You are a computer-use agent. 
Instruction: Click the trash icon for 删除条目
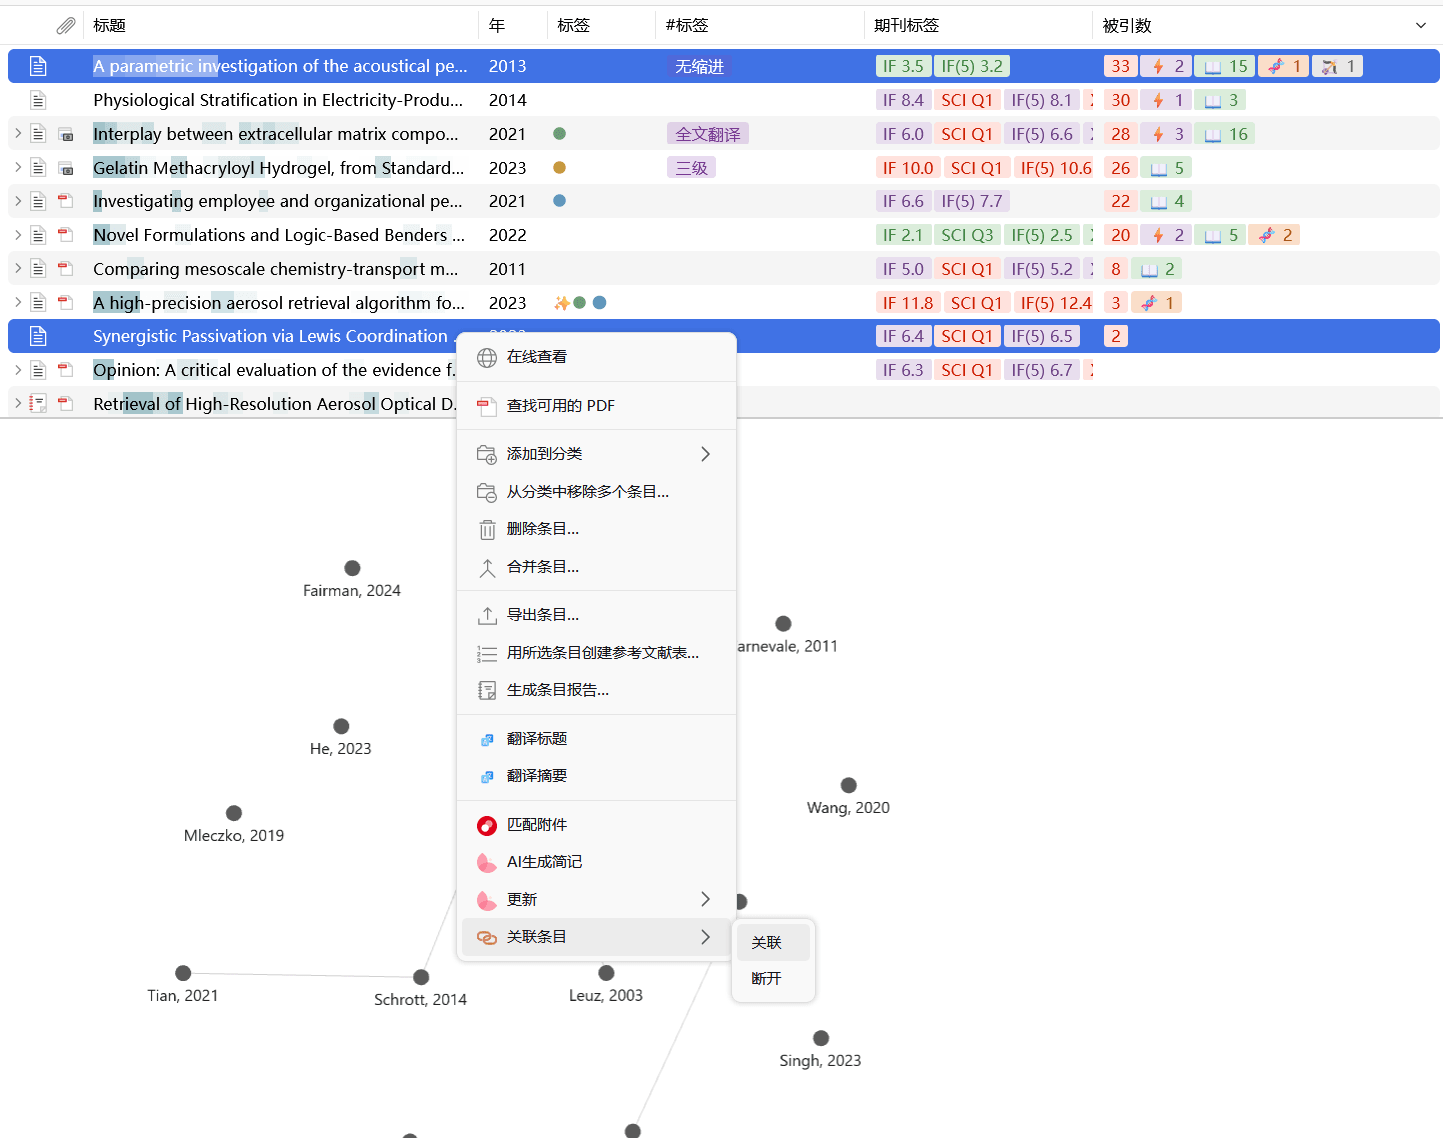pos(487,530)
